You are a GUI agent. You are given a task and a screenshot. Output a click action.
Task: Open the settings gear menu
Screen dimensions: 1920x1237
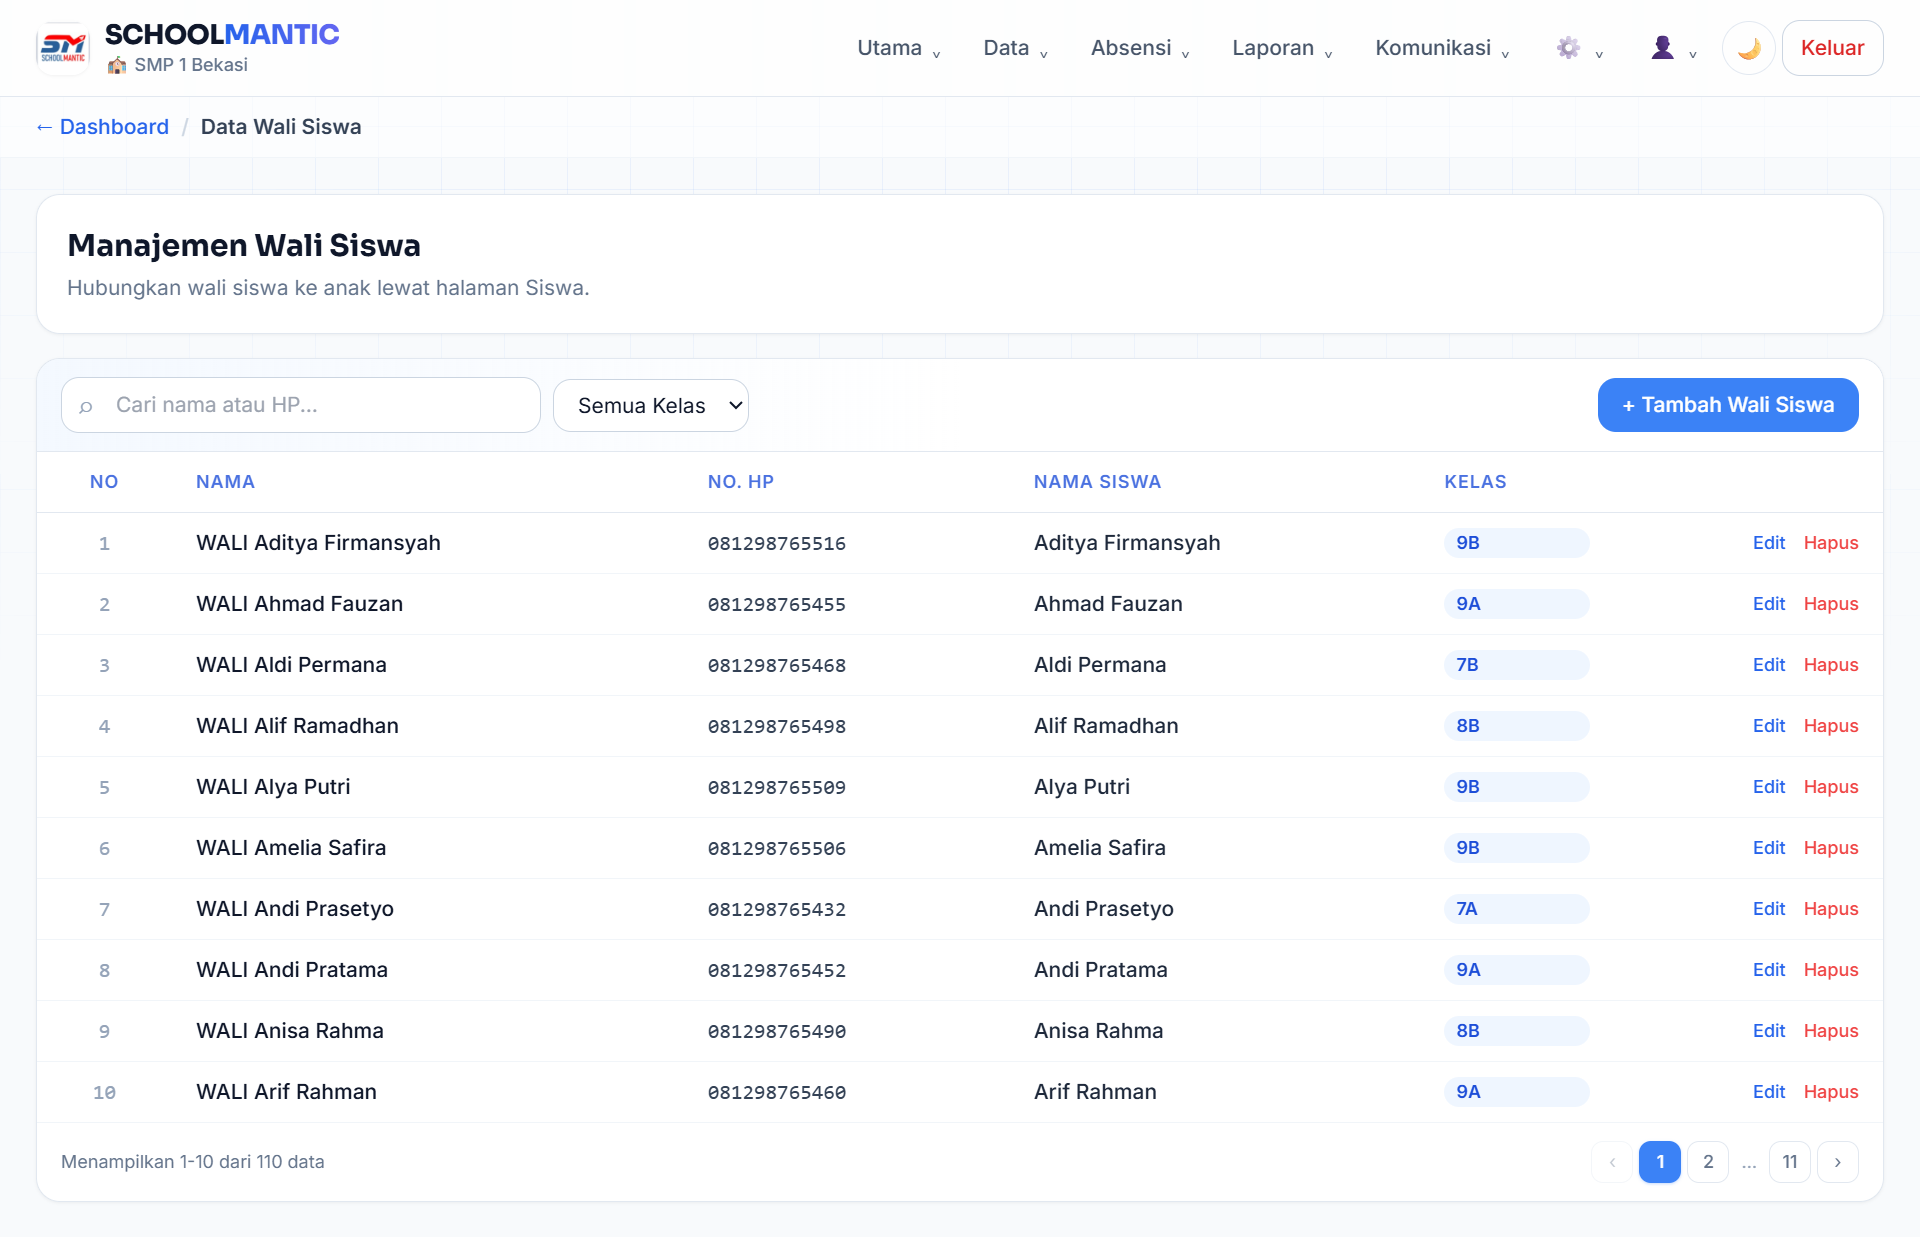coord(1580,48)
